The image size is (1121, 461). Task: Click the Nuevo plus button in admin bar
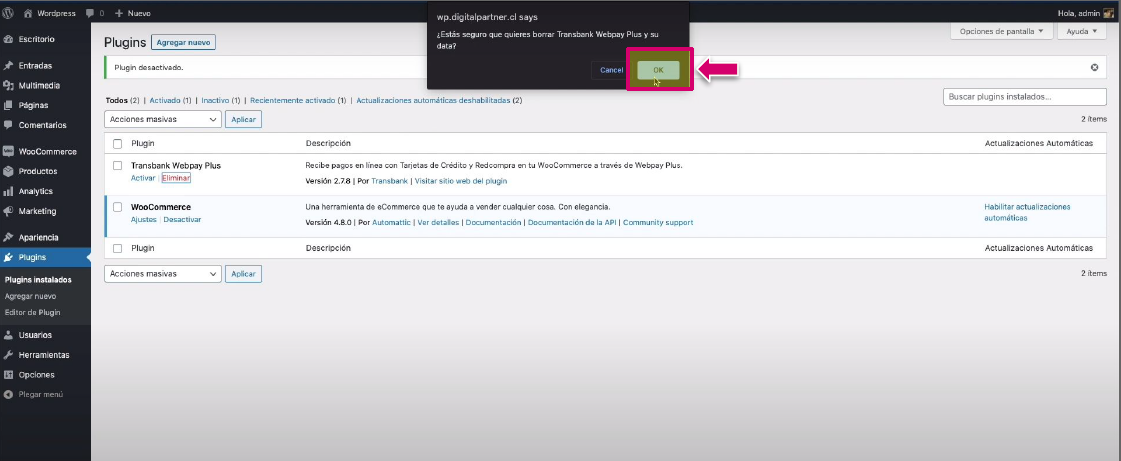coord(132,13)
